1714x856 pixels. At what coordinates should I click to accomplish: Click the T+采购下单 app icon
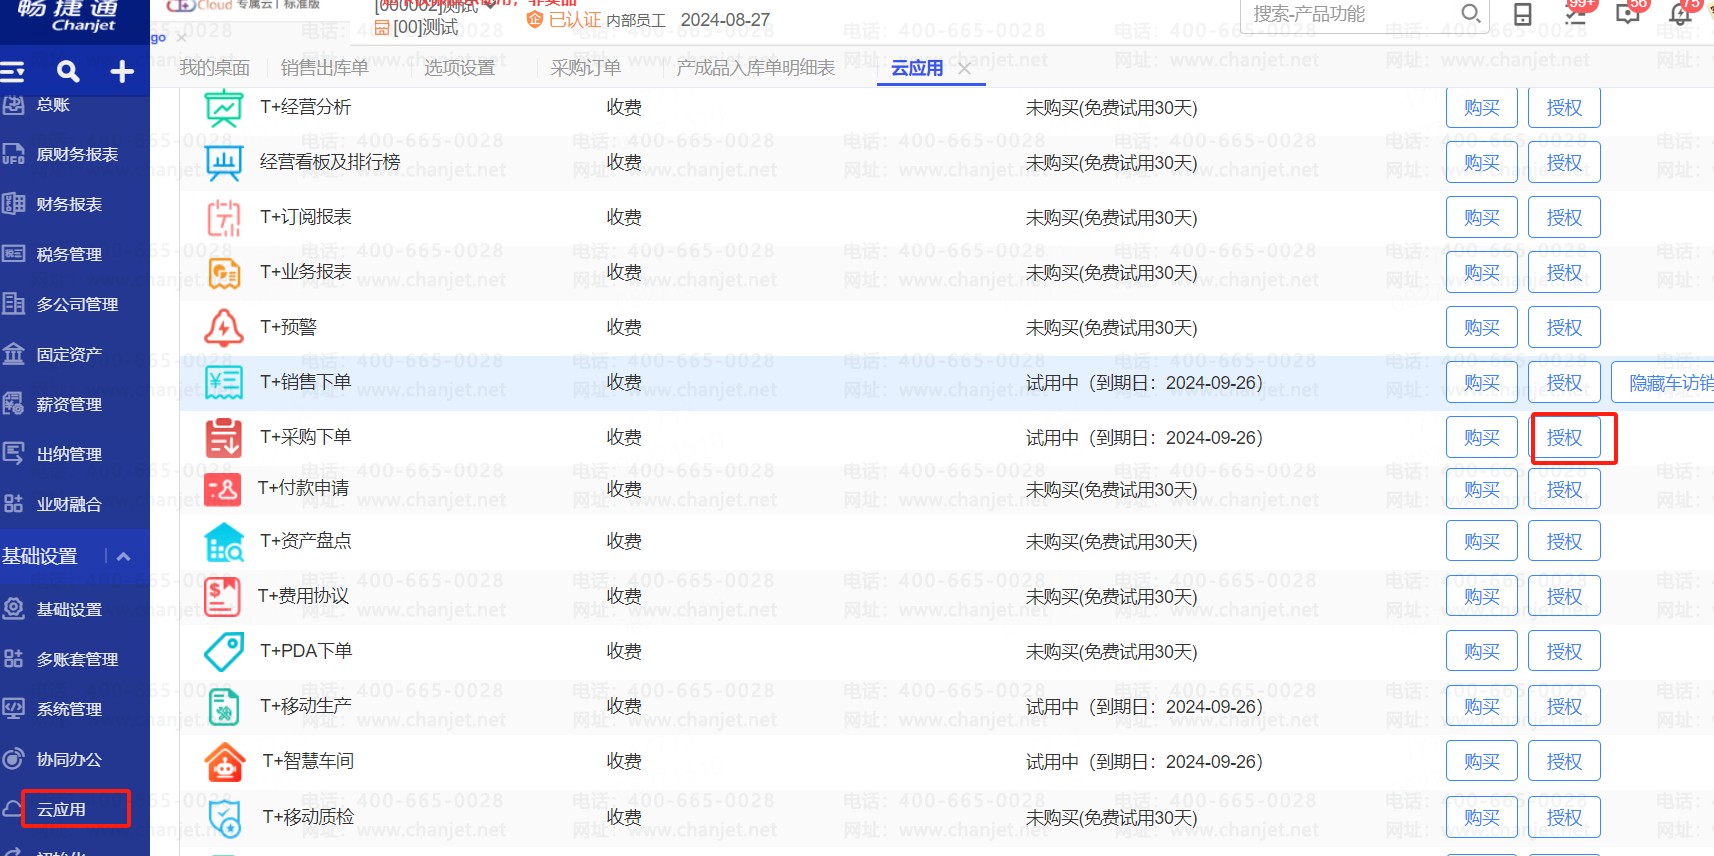click(x=224, y=438)
